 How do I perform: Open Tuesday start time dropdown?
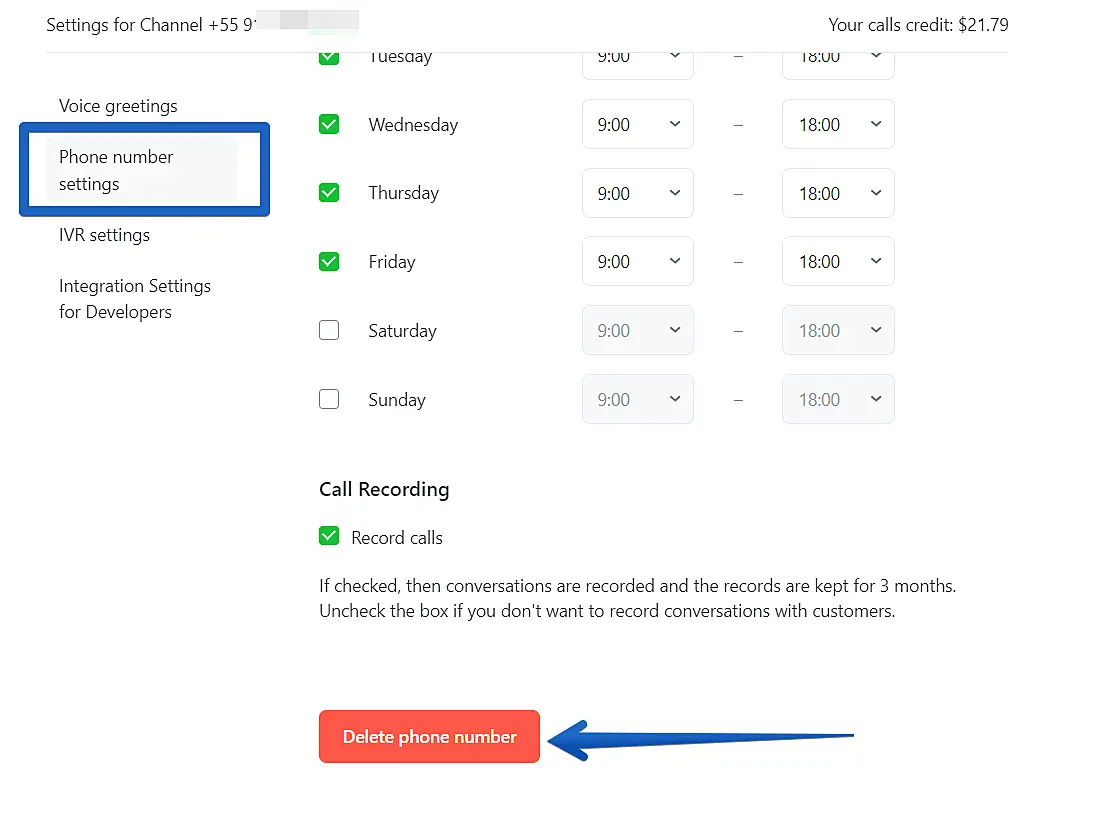638,62
